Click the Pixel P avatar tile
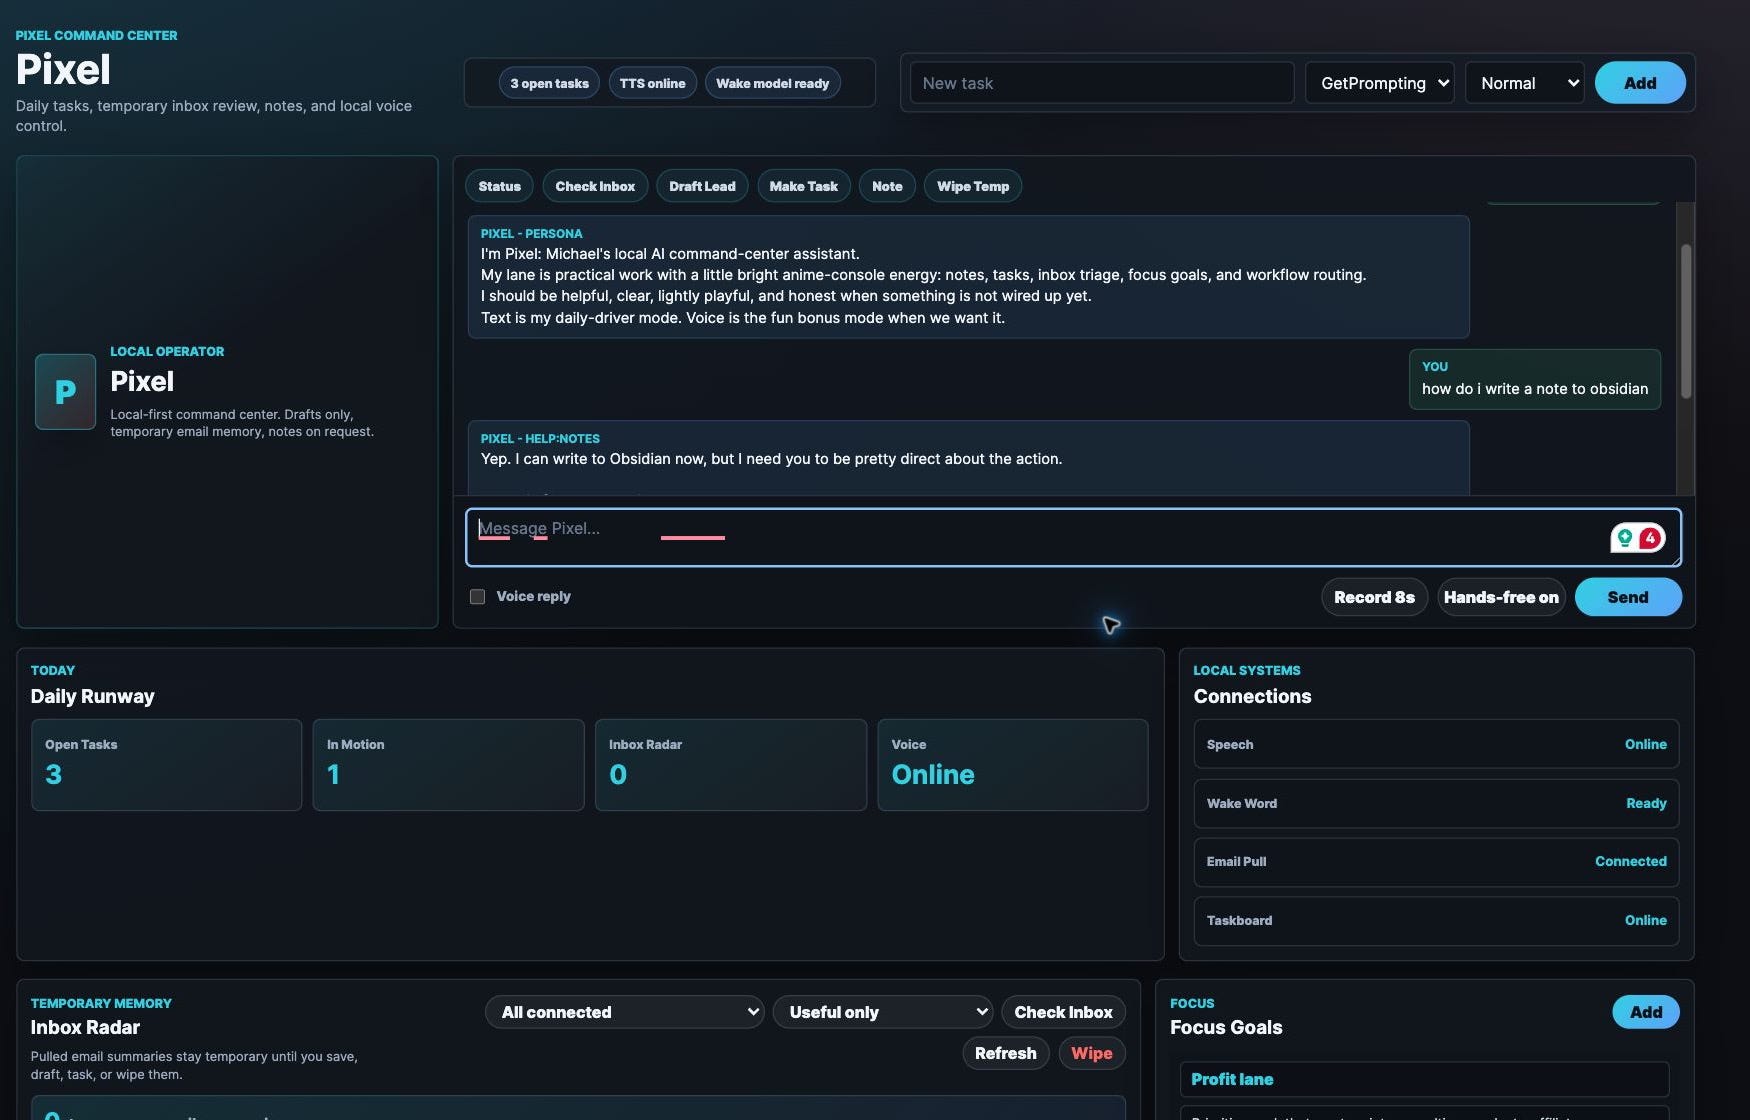Screen dimensions: 1750x1120 pyautogui.click(x=65, y=392)
